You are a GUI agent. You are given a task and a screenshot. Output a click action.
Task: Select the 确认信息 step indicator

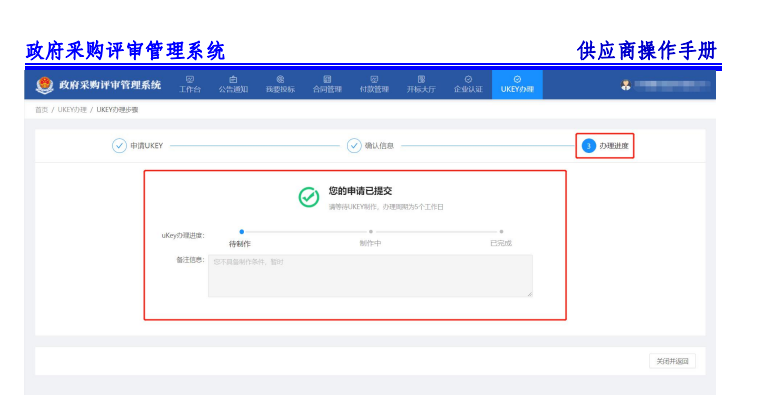(x=354, y=146)
